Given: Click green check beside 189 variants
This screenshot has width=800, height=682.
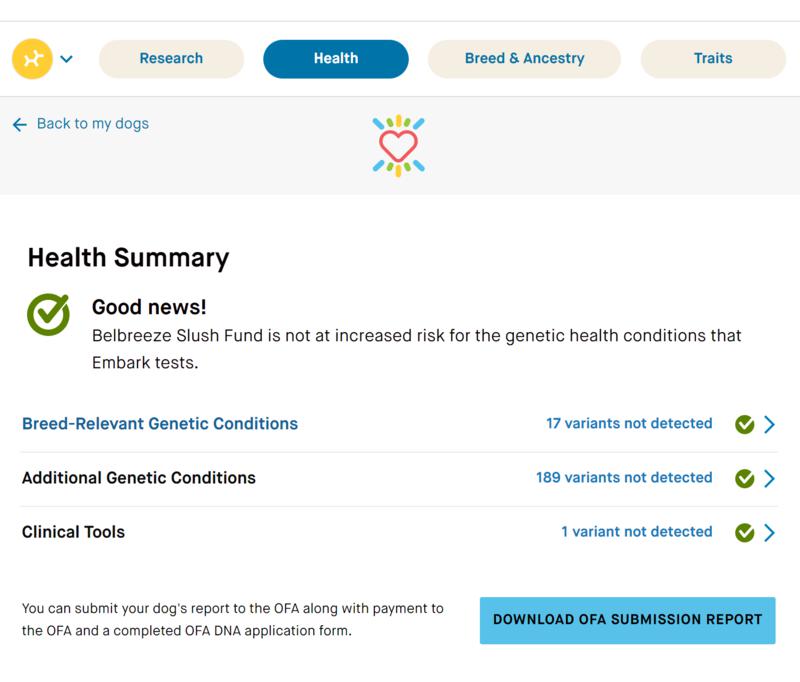Looking at the screenshot, I should 744,478.
